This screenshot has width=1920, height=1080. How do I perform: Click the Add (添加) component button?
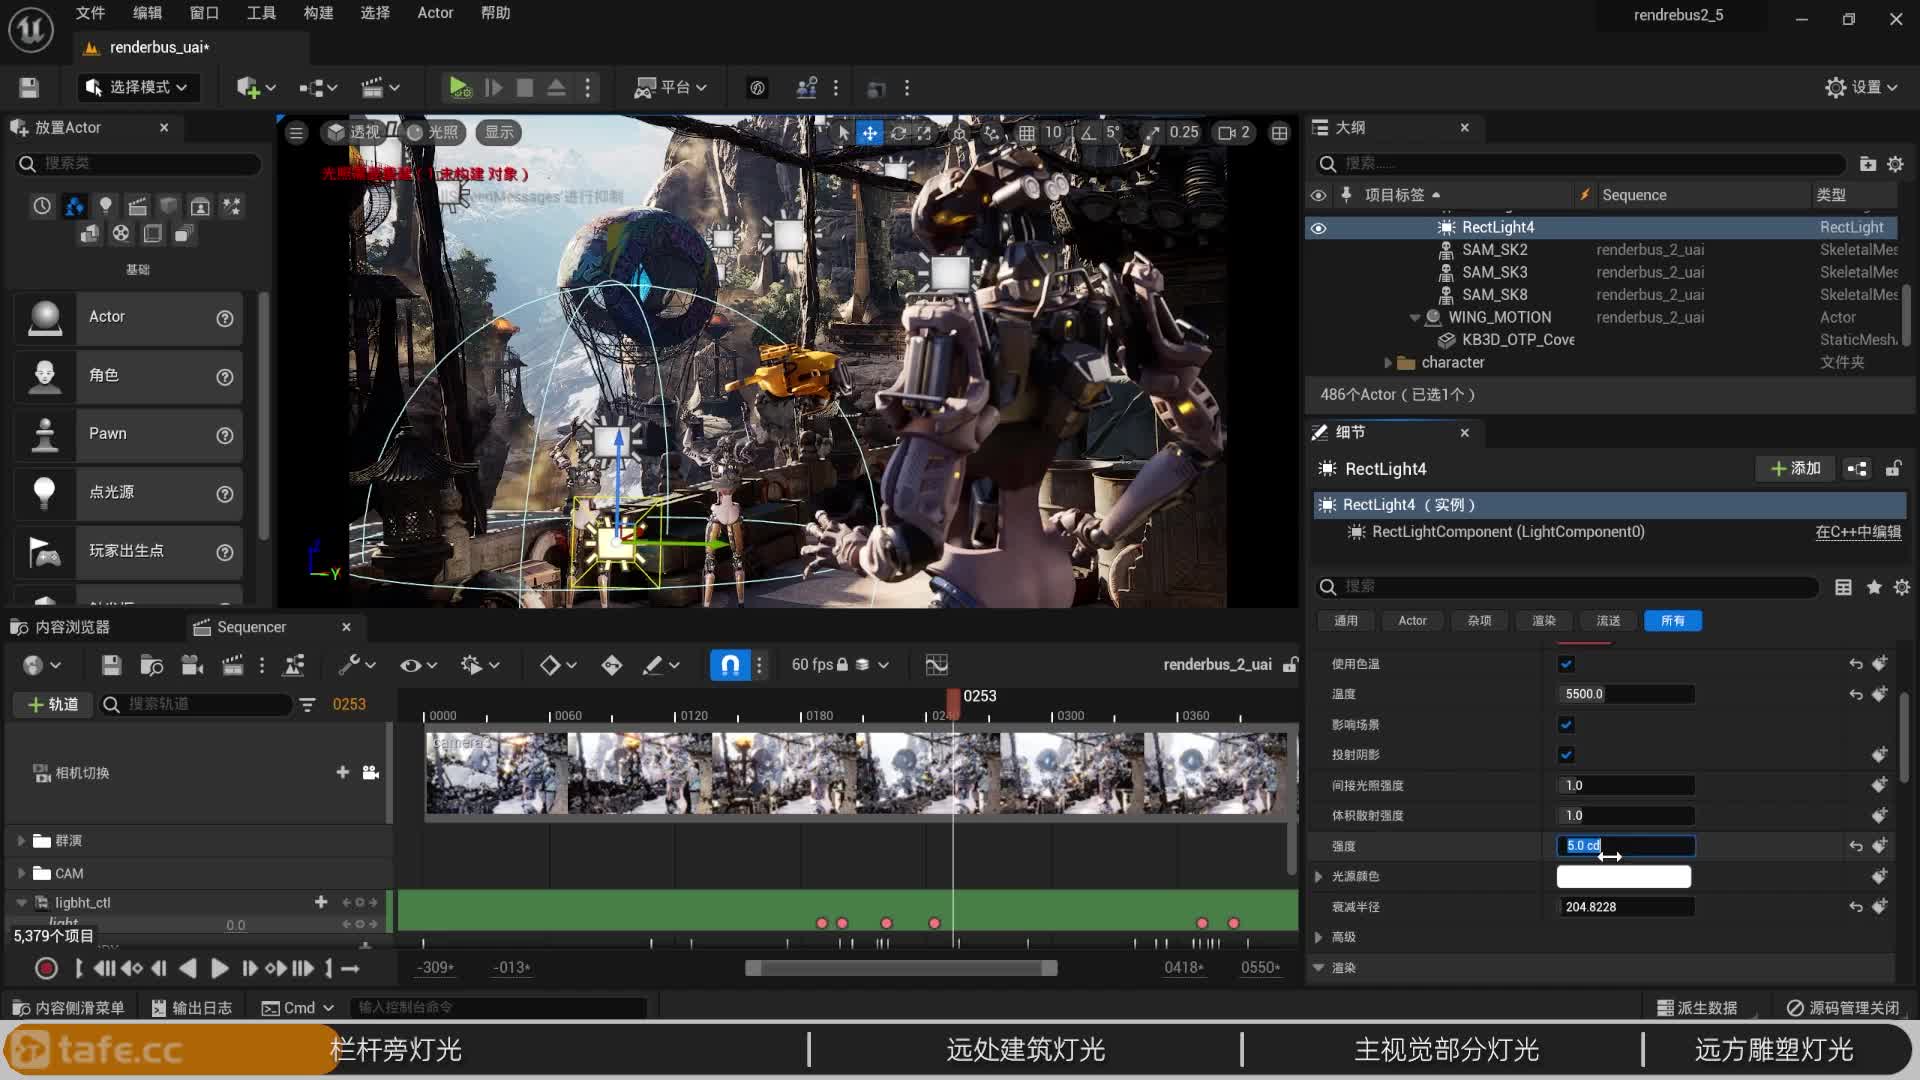[1795, 468]
